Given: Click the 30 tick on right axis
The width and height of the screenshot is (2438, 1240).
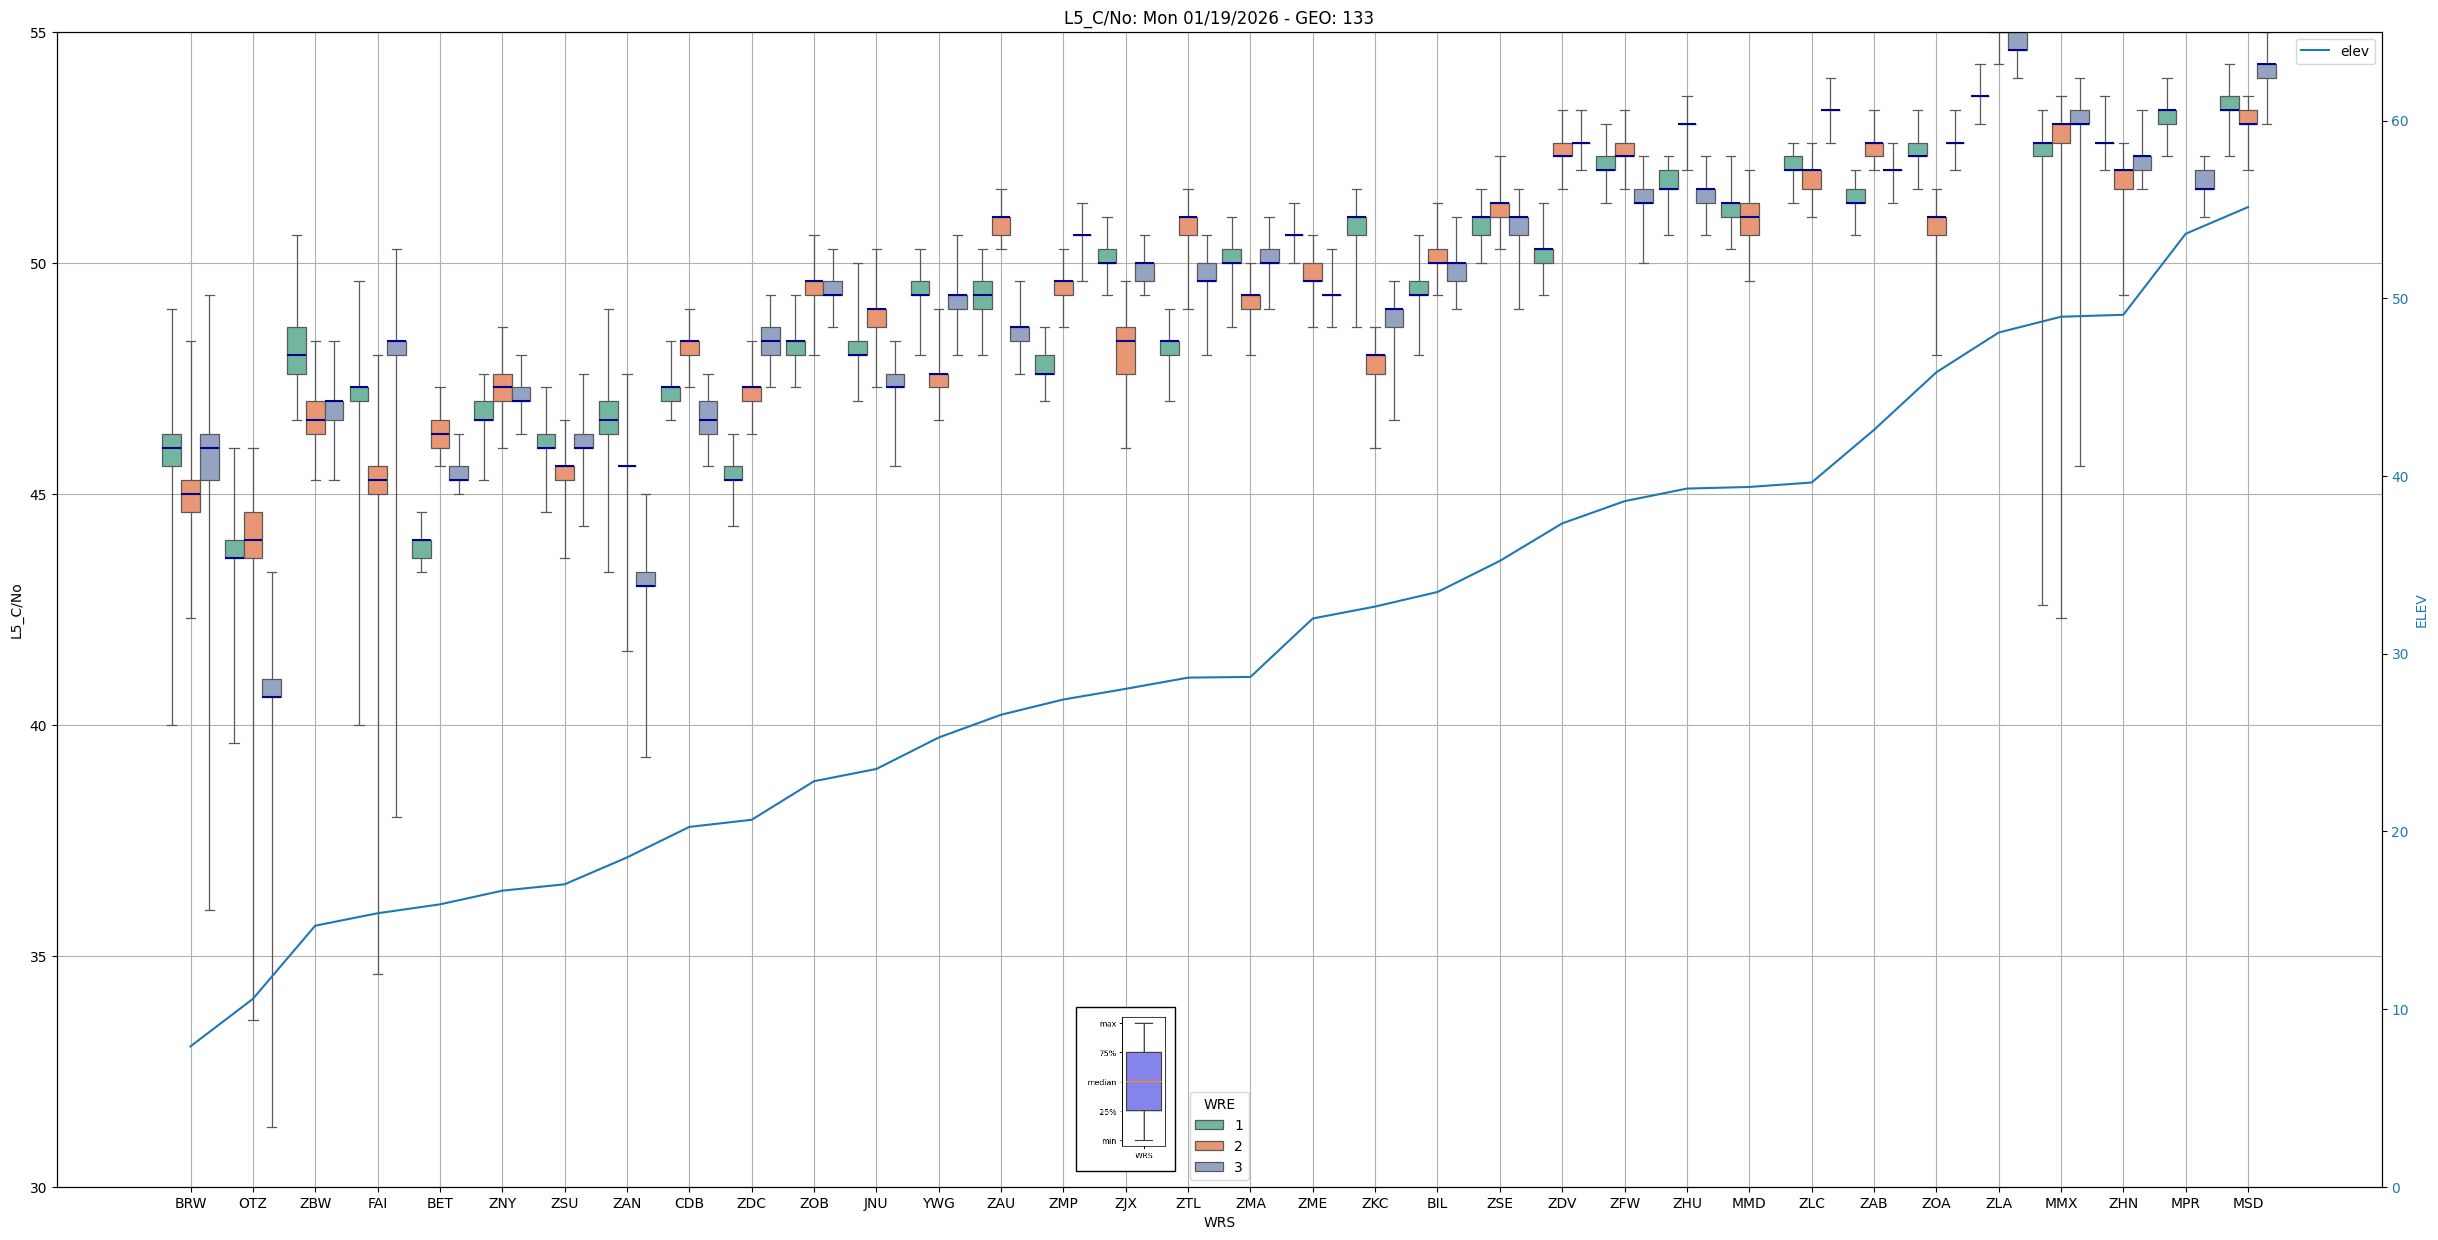Looking at the screenshot, I should tap(2399, 655).
